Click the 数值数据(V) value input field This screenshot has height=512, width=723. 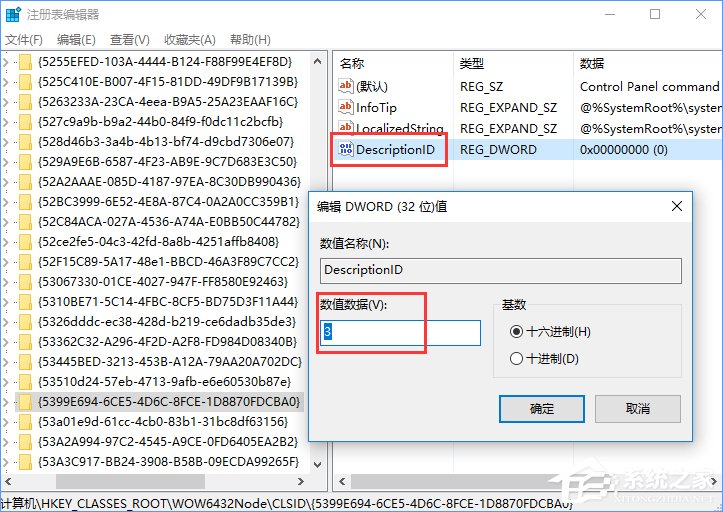pyautogui.click(x=400, y=333)
